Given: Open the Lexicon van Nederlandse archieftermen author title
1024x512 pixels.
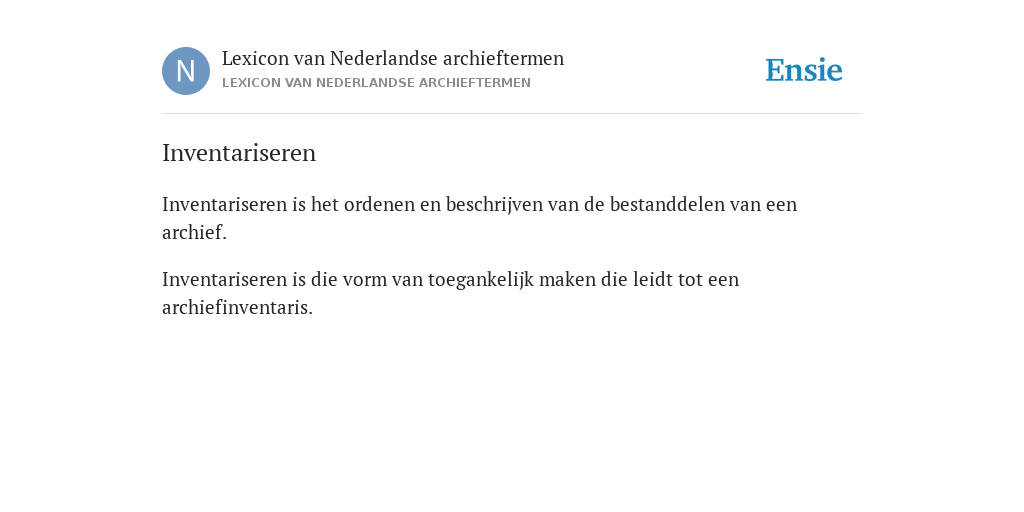Looking at the screenshot, I should click(x=392, y=58).
